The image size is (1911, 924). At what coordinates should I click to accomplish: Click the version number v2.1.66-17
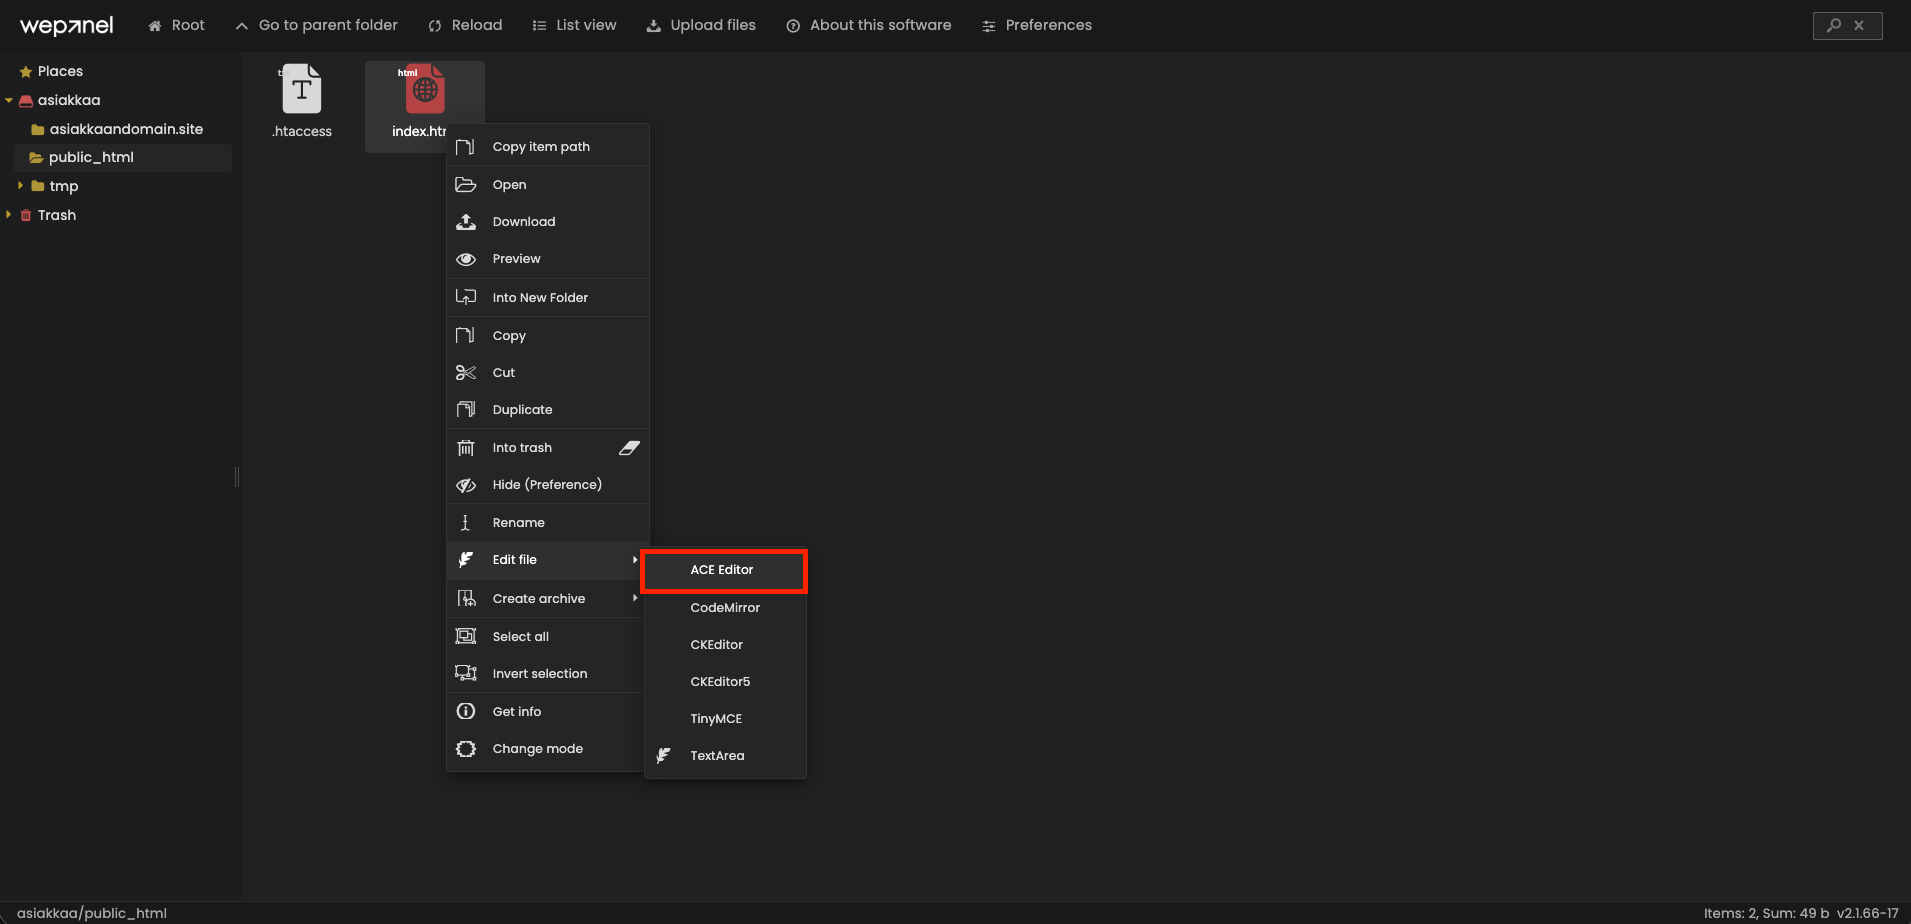[1868, 913]
